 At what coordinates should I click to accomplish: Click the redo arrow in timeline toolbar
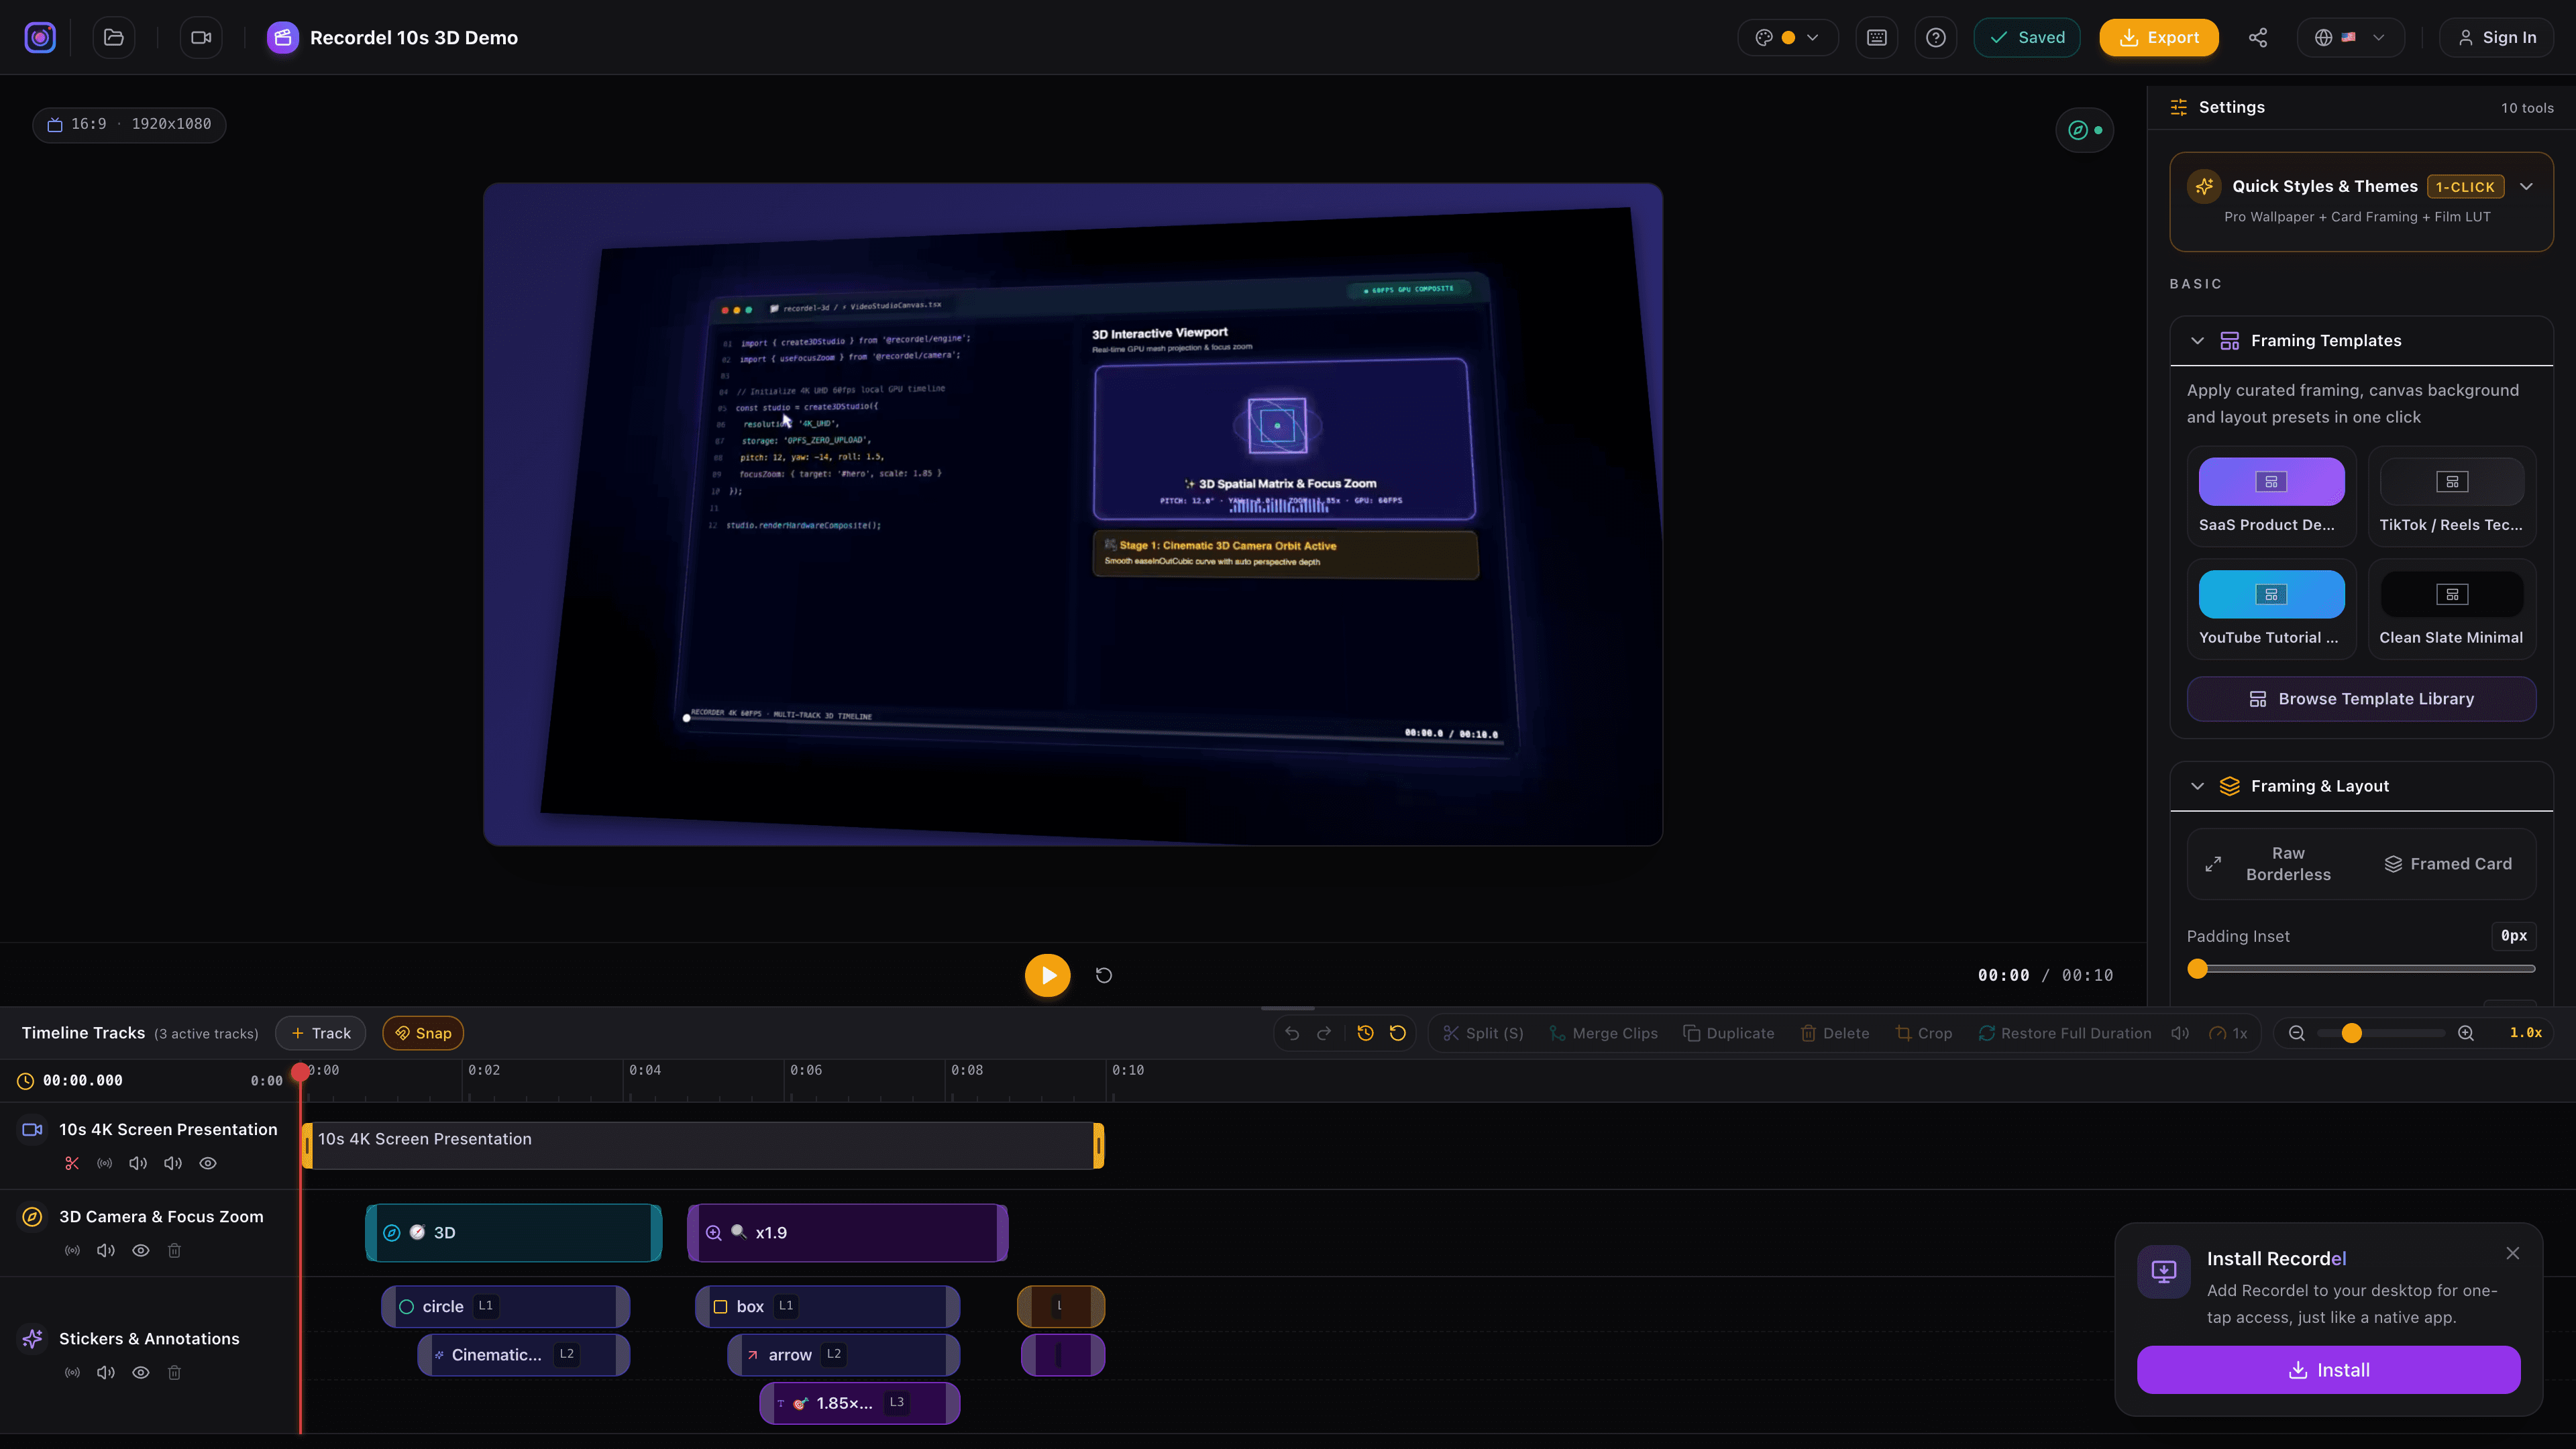point(1324,1033)
